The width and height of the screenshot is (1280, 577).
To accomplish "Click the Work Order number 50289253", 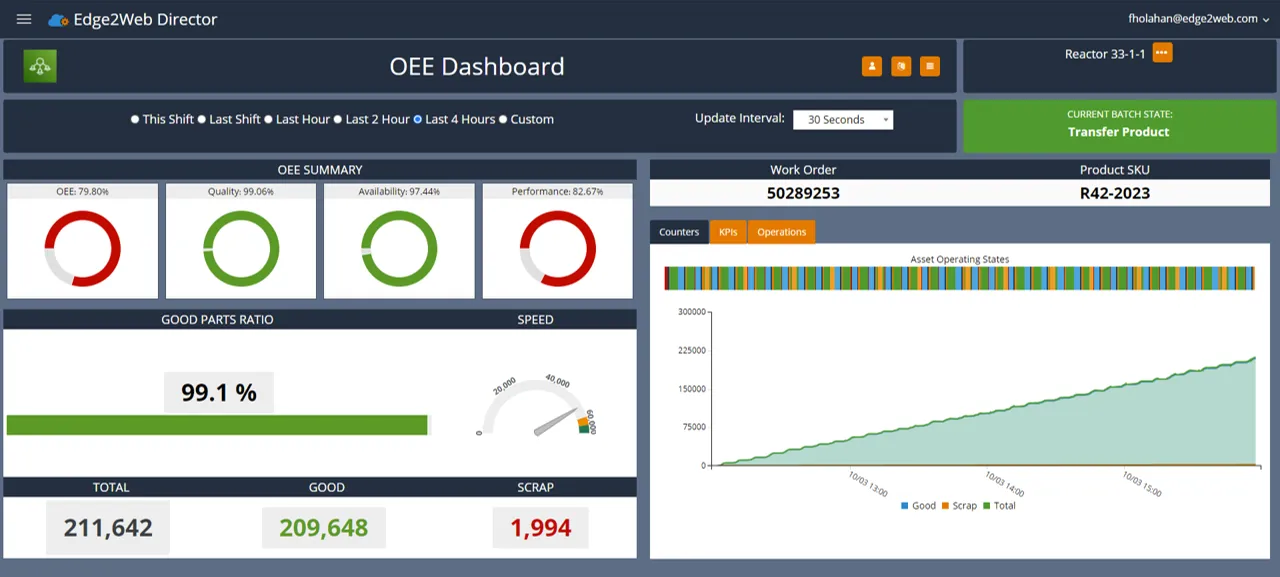I will coord(803,193).
